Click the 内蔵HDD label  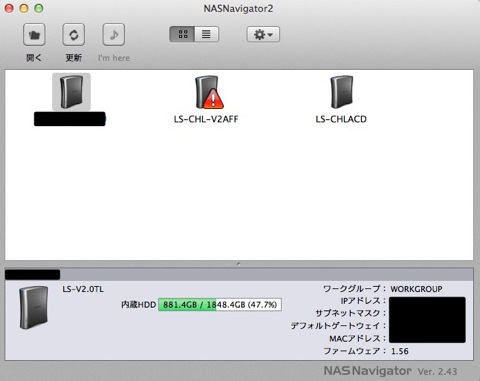(138, 305)
